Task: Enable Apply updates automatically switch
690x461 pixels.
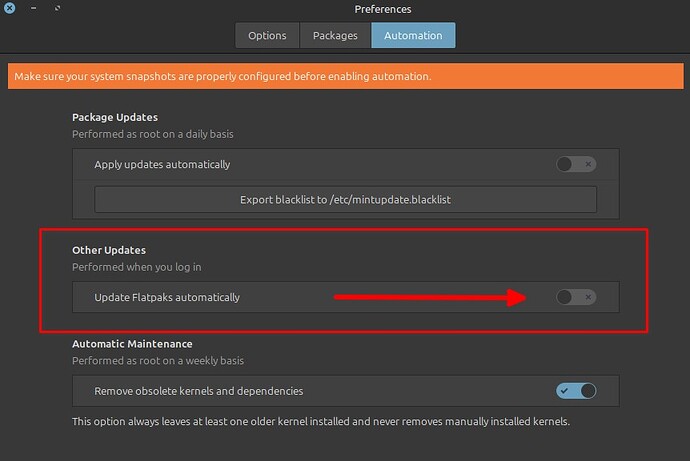Action: [576, 164]
